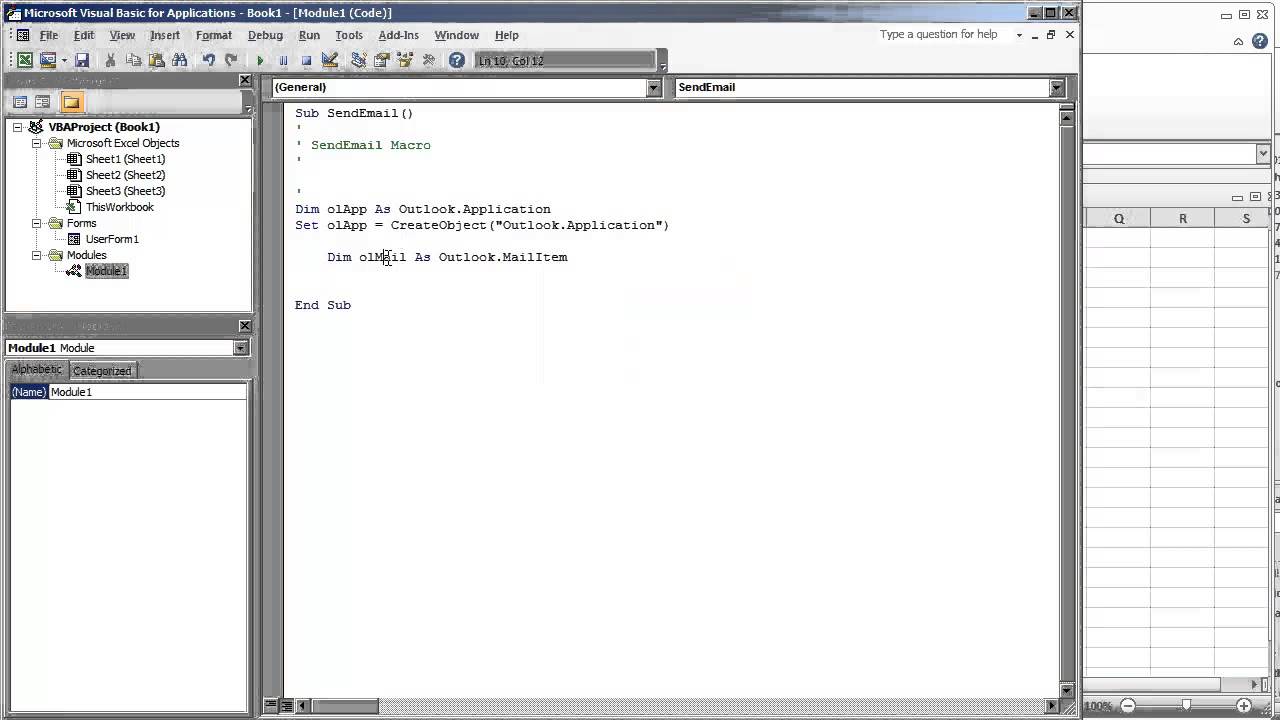Screen dimensions: 1280x720
Task: Select UserForm1 in project tree
Action: [x=112, y=239]
